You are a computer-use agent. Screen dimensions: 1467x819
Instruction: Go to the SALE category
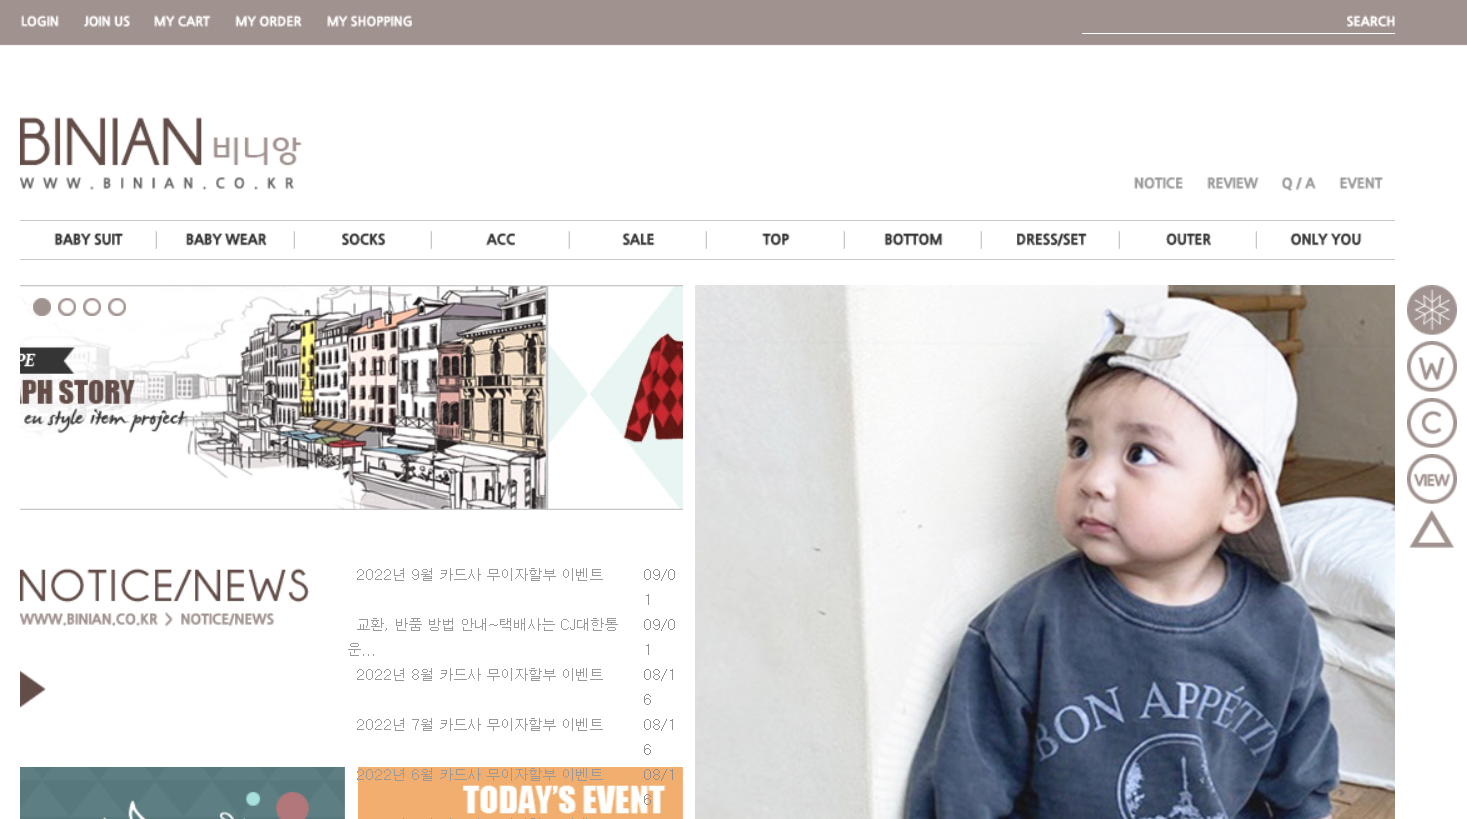pyautogui.click(x=638, y=240)
